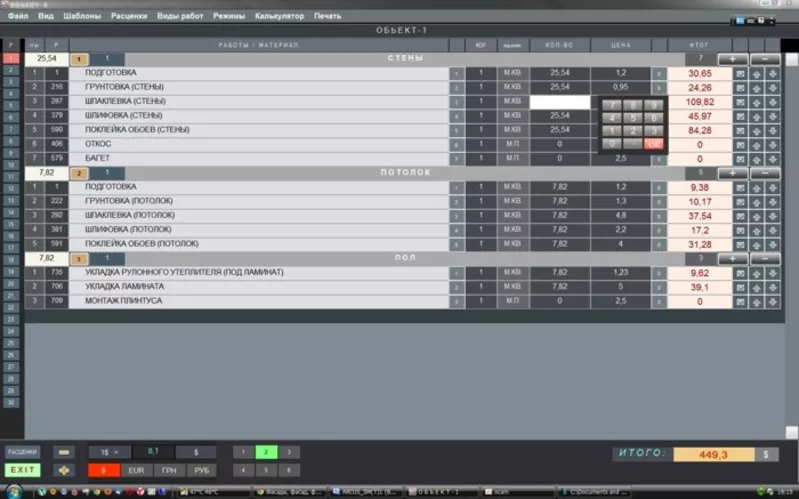Image resolution: width=799 pixels, height=499 pixels.
Task: Switch to Chrome task Фасады in taskbar
Action: [289, 492]
